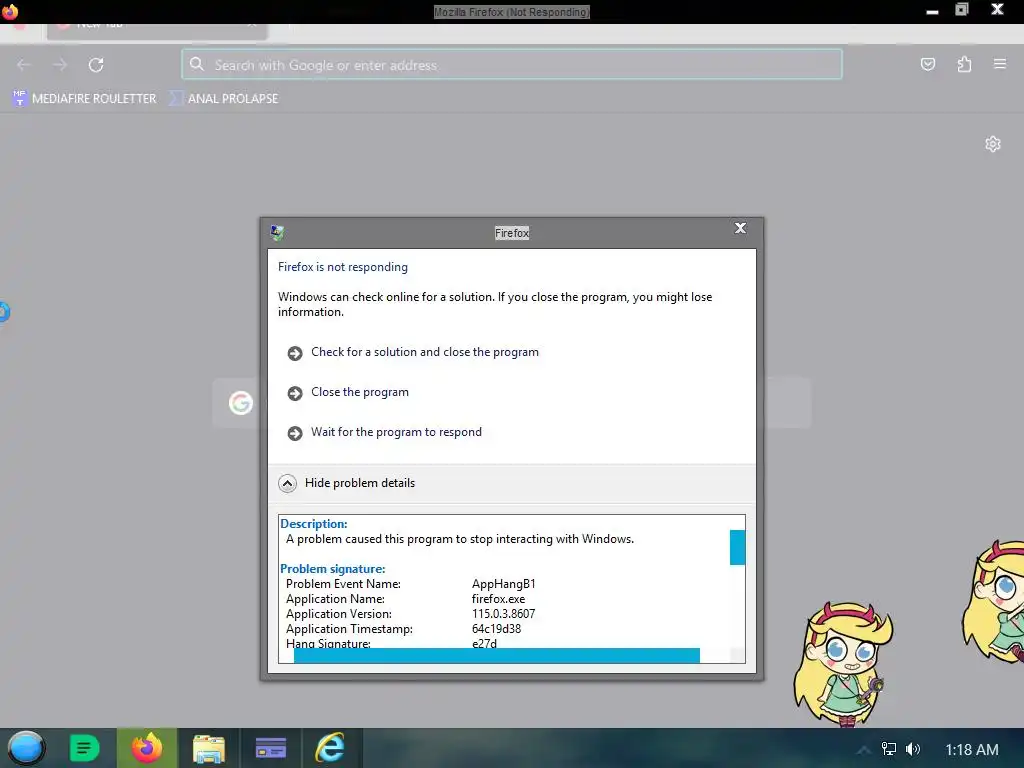The height and width of the screenshot is (768, 1024).
Task: Focus the Search with Google address field
Action: tap(512, 64)
